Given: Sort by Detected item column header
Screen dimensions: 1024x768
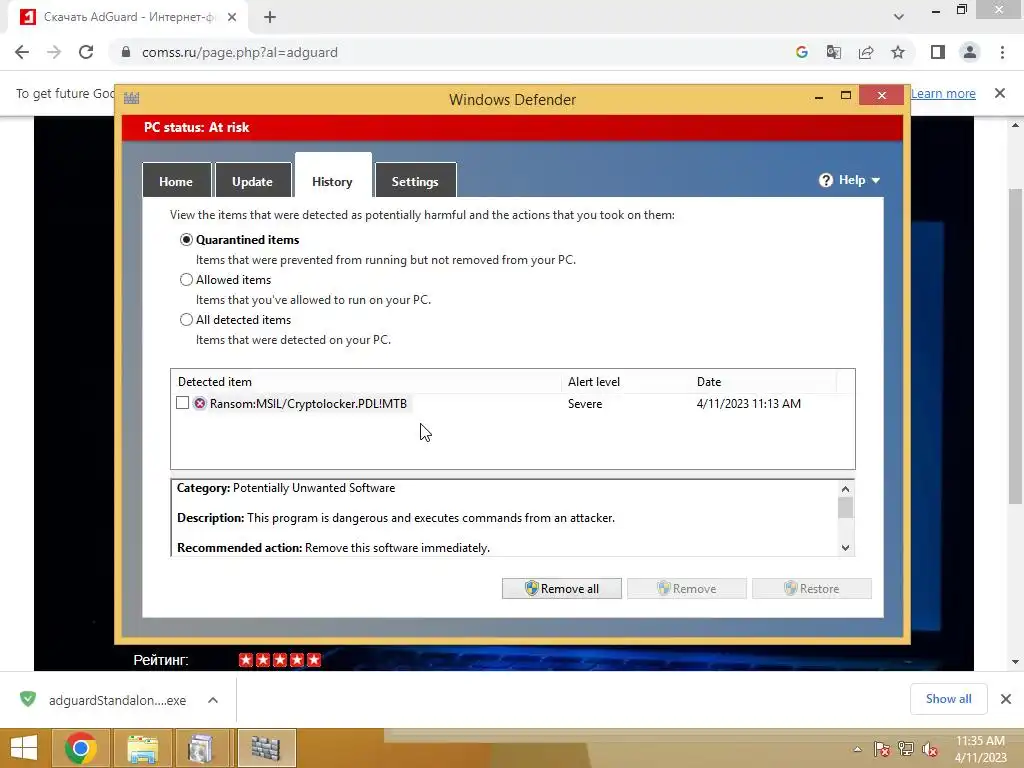Looking at the screenshot, I should pos(366,382).
